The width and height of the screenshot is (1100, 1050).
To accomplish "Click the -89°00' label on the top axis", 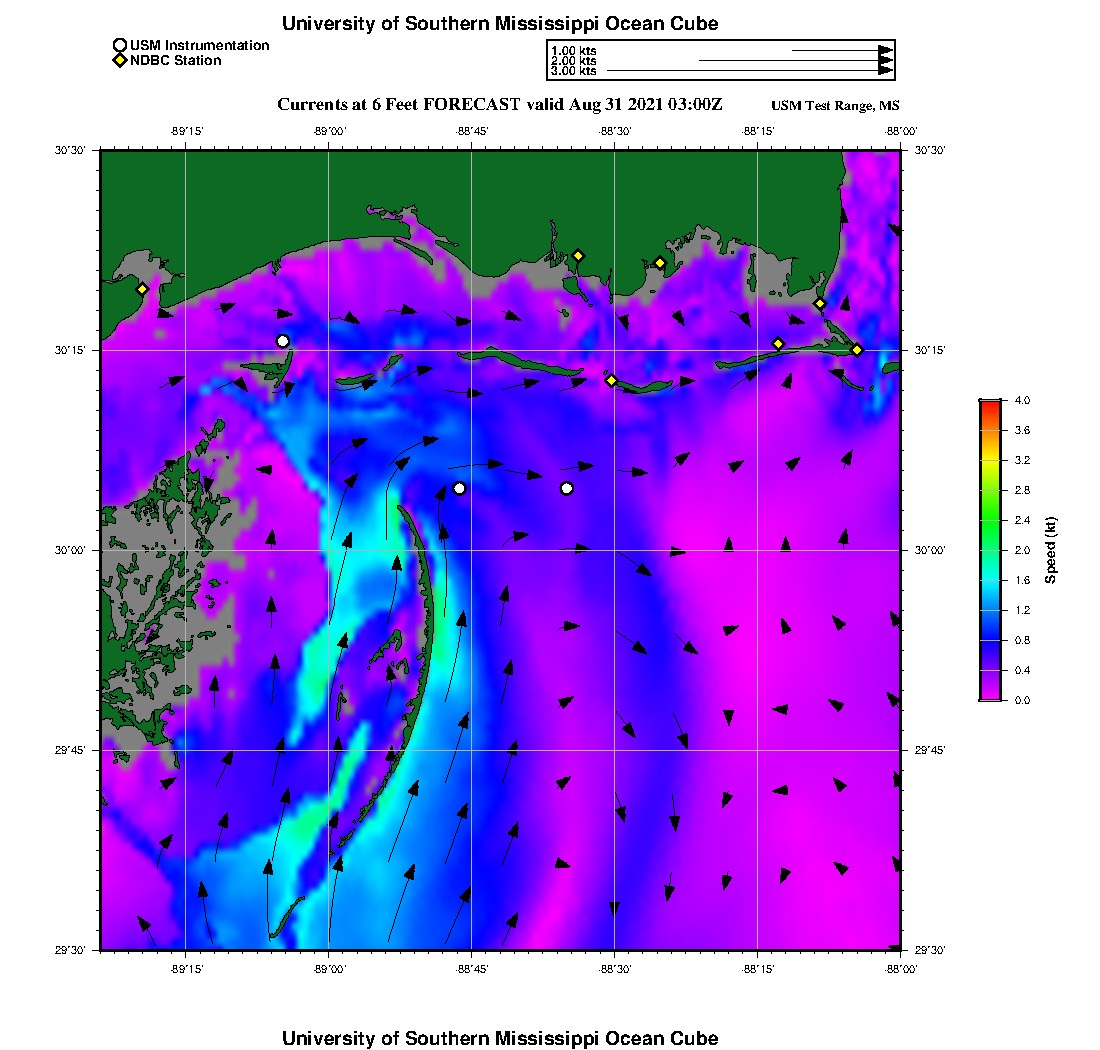I will pyautogui.click(x=330, y=131).
